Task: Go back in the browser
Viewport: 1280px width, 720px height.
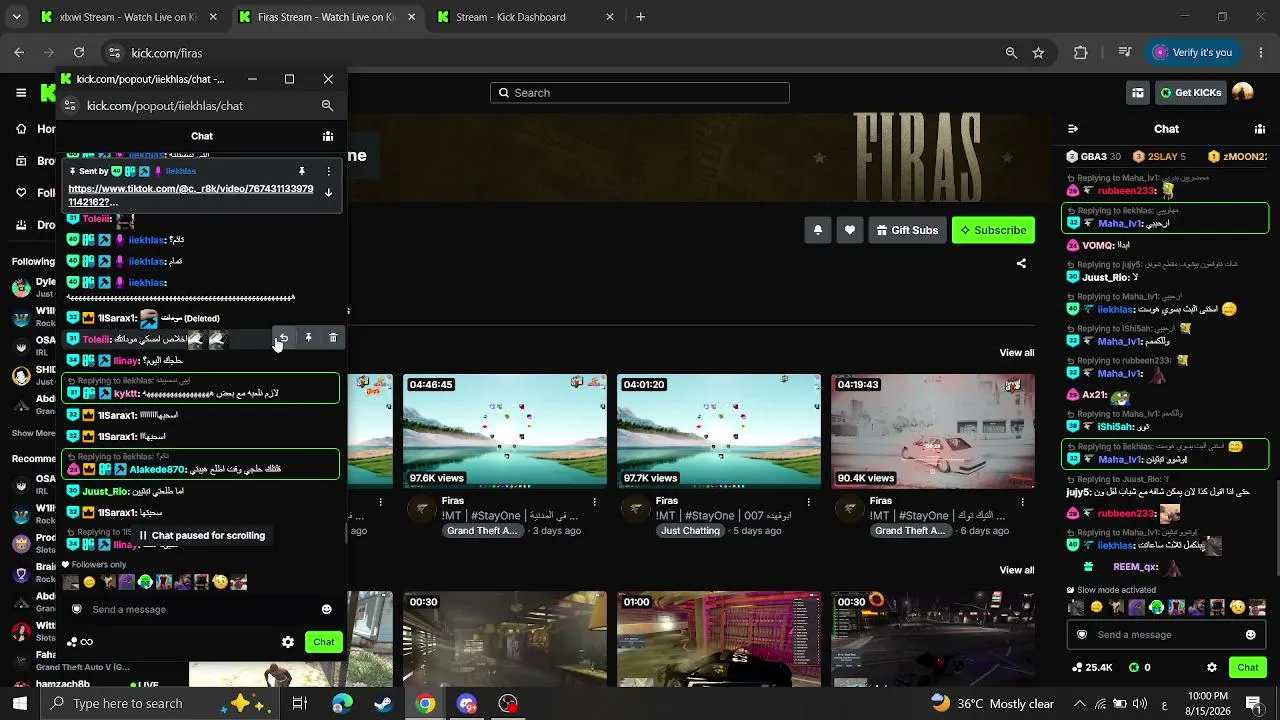Action: (x=19, y=53)
